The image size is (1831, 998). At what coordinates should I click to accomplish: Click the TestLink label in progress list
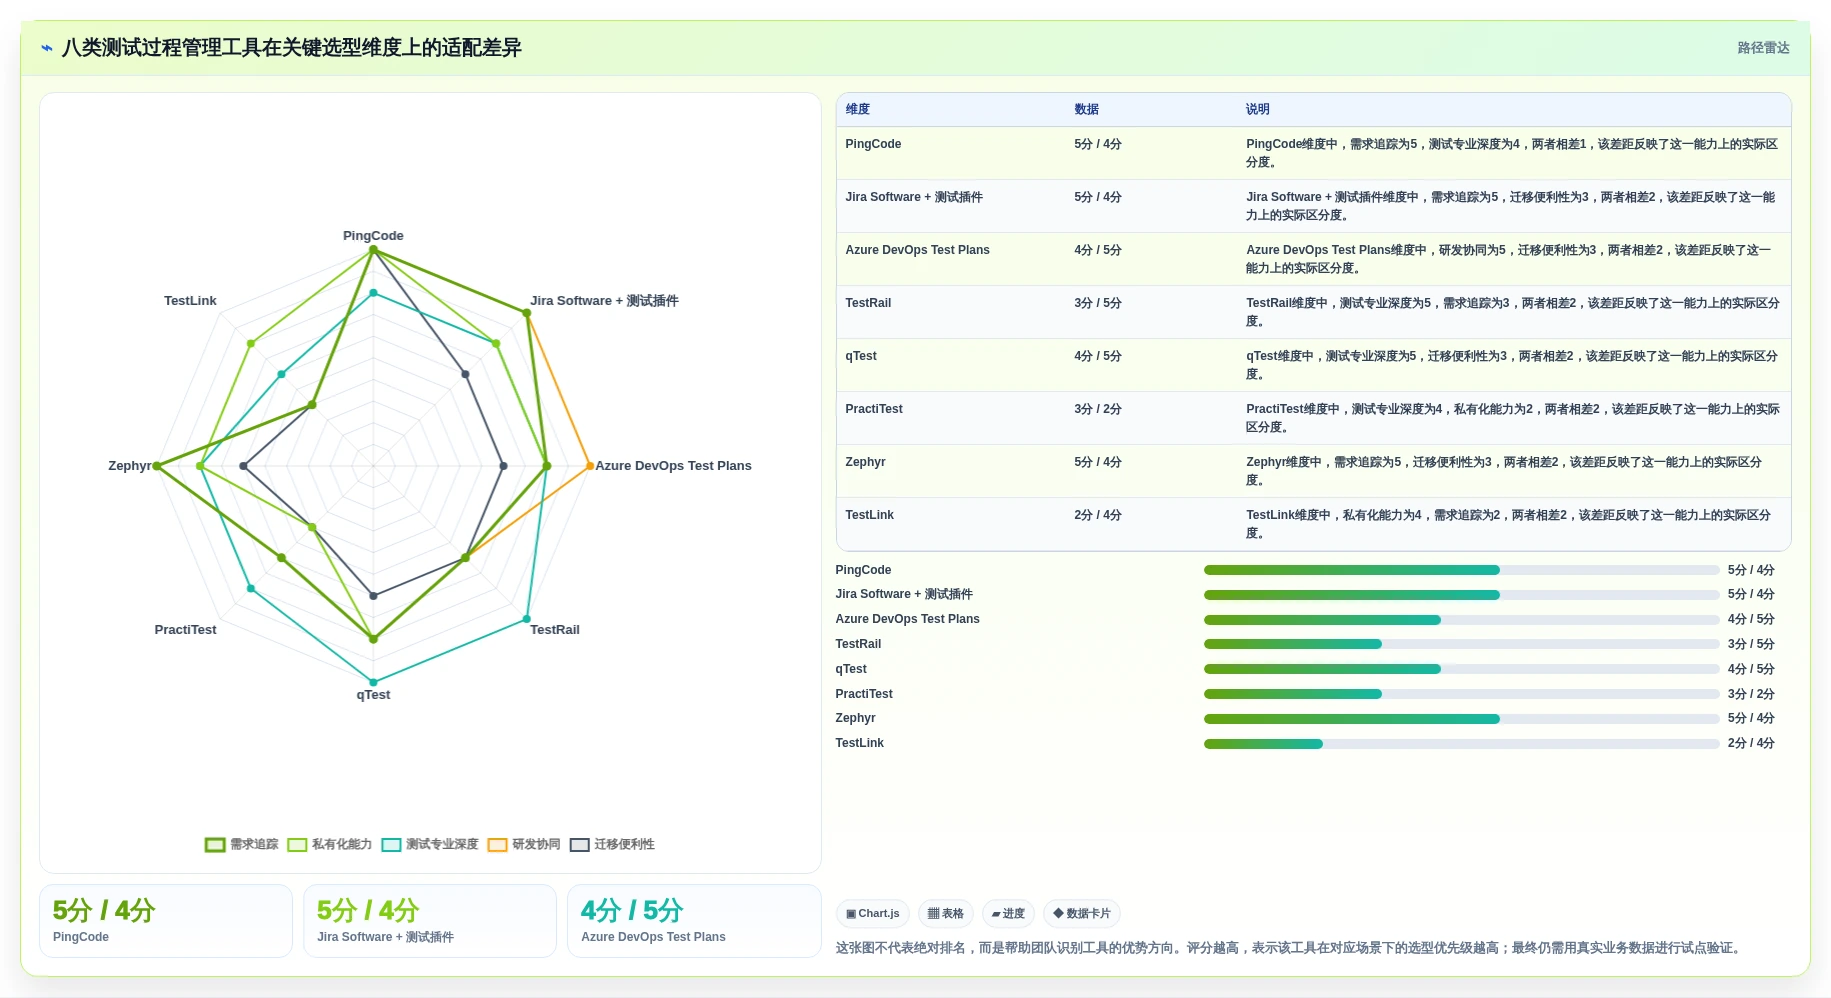[x=859, y=744]
